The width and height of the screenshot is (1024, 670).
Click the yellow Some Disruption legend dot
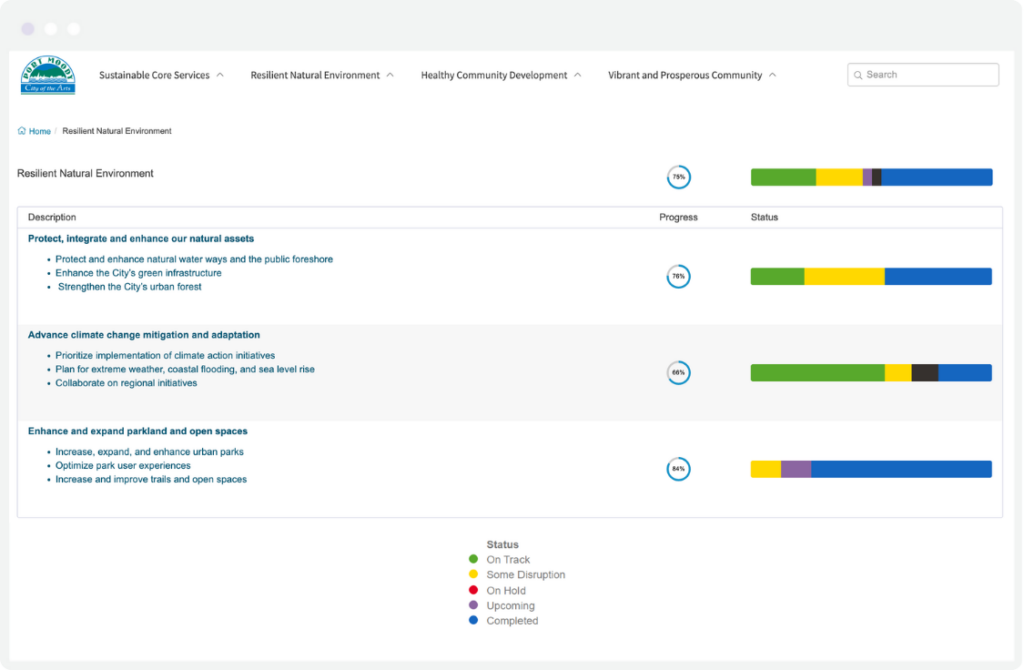coord(473,574)
